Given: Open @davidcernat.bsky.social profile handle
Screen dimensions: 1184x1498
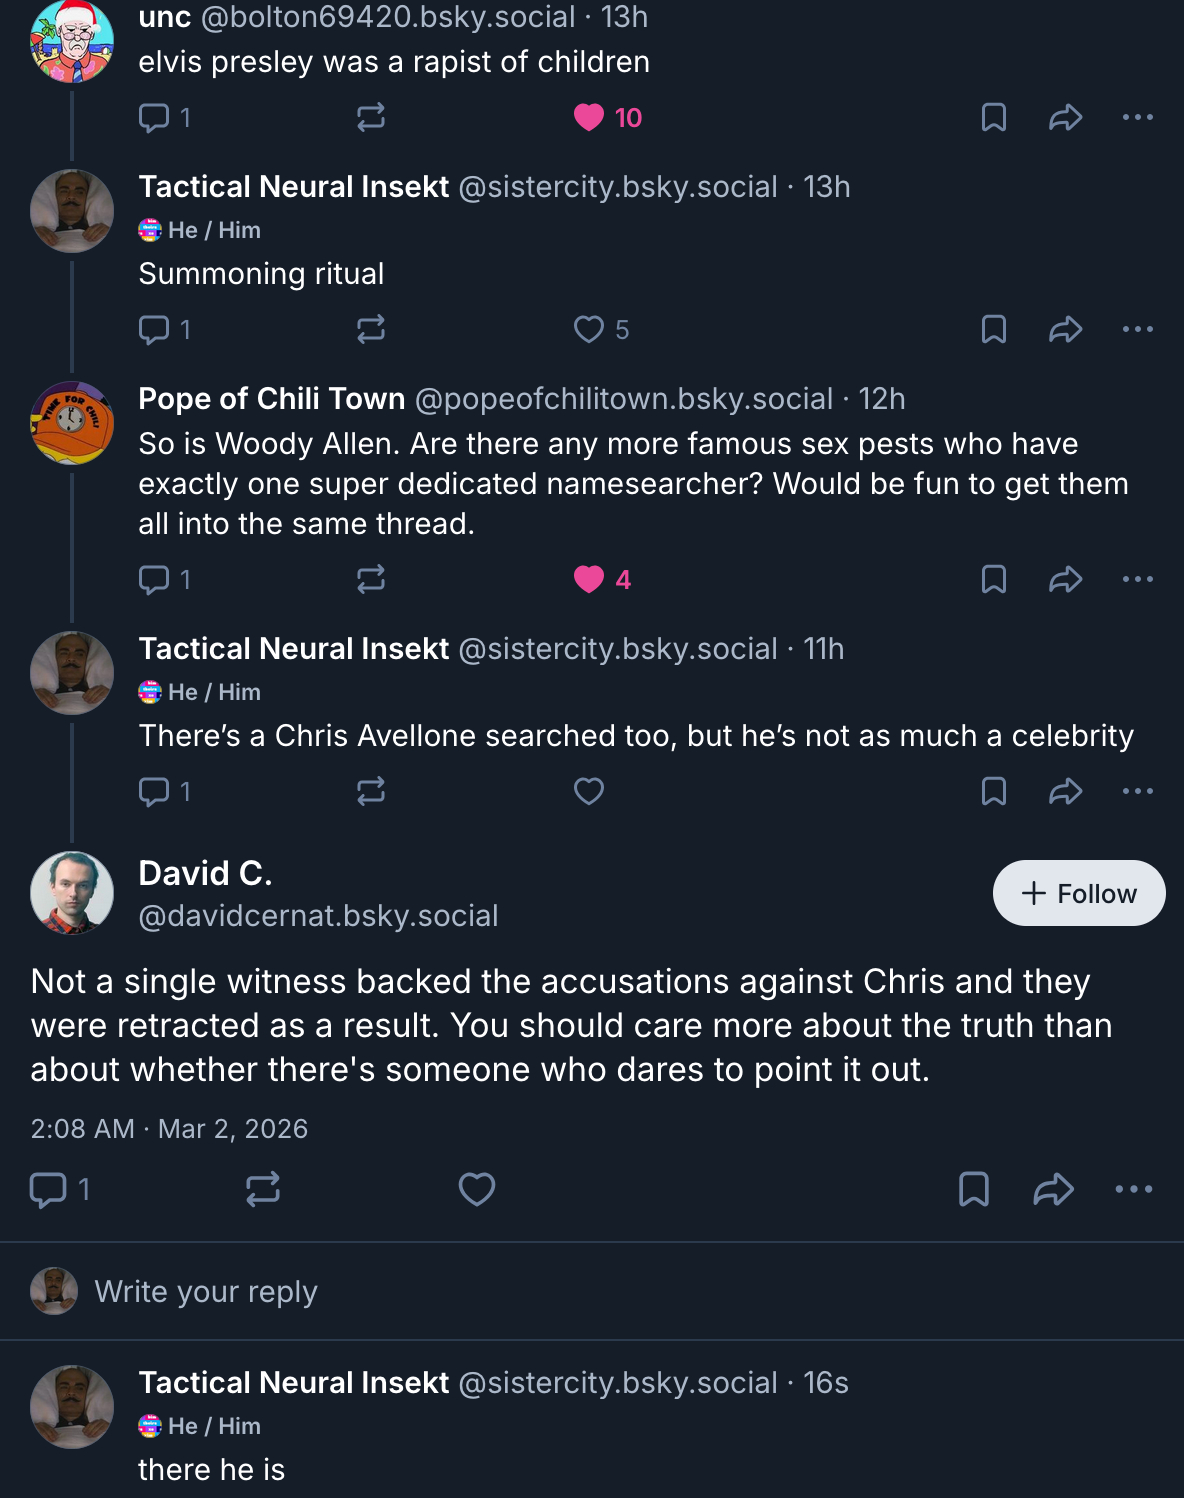Looking at the screenshot, I should pos(318,916).
